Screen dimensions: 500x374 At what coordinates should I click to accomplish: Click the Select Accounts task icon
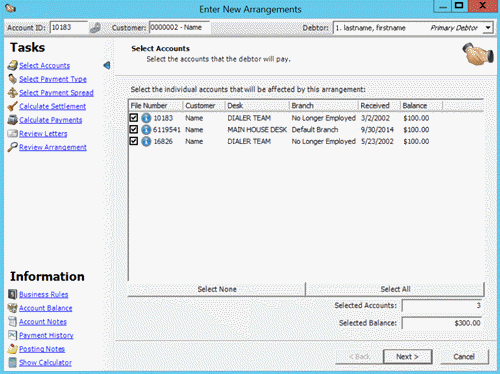13,65
